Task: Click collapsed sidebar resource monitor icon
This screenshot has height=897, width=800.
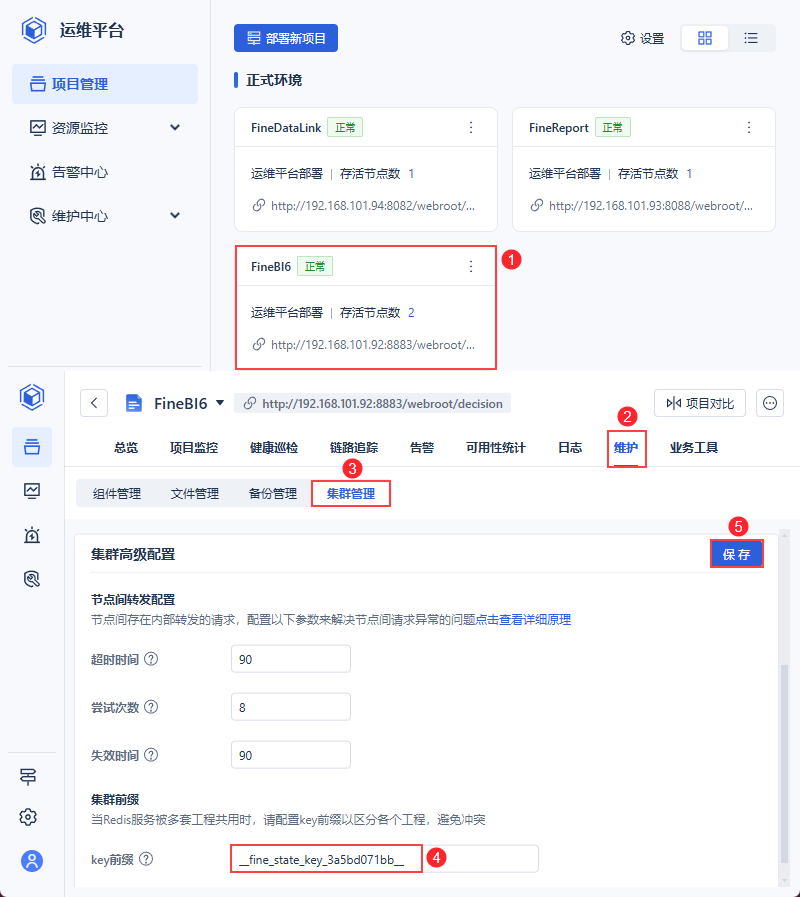Action: pos(32,490)
